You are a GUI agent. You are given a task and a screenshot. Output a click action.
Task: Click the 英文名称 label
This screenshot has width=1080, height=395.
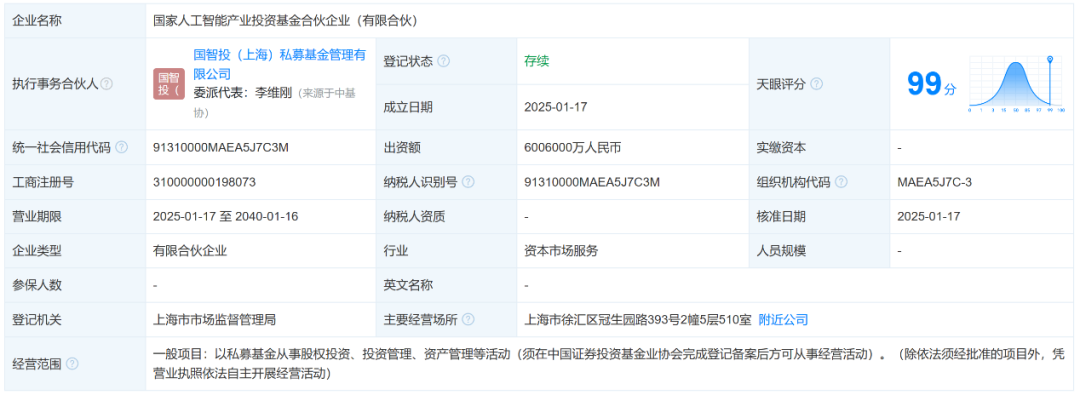(x=408, y=285)
